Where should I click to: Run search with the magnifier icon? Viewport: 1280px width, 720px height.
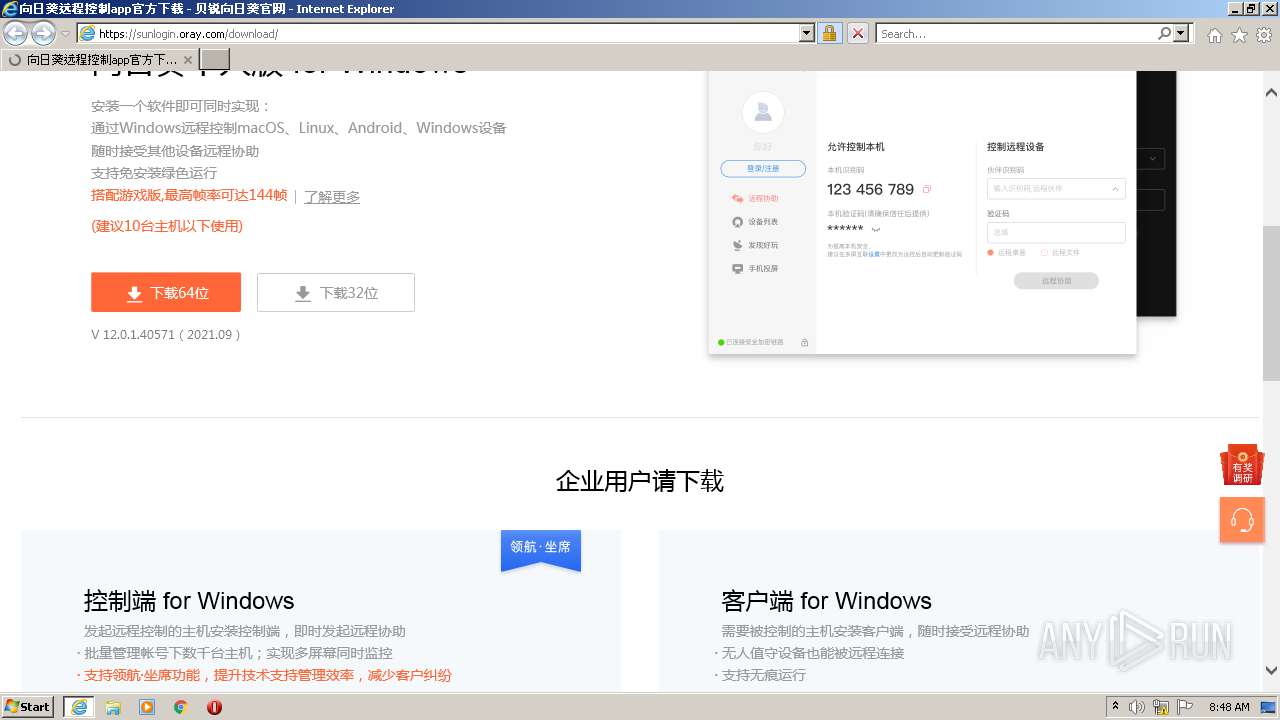click(1164, 33)
